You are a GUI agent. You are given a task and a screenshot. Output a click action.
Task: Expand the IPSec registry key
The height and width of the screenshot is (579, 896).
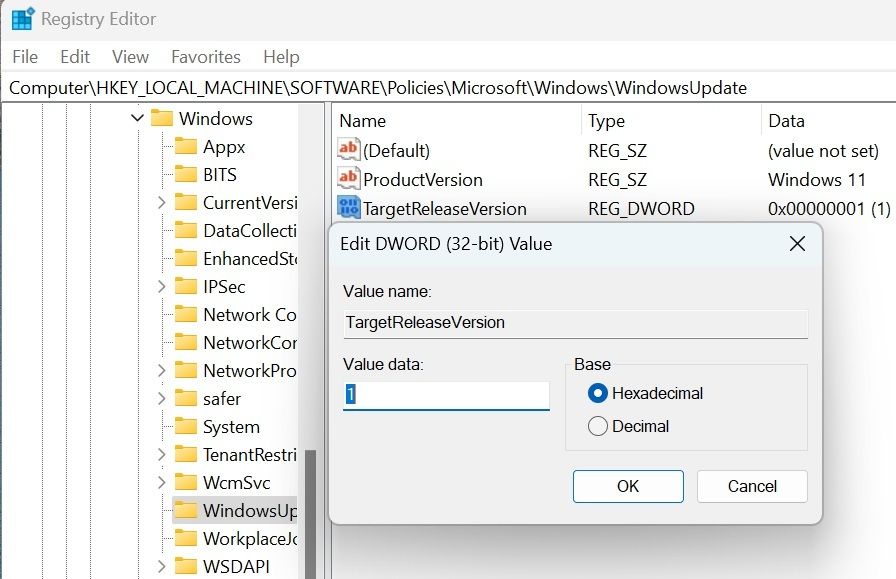161,287
